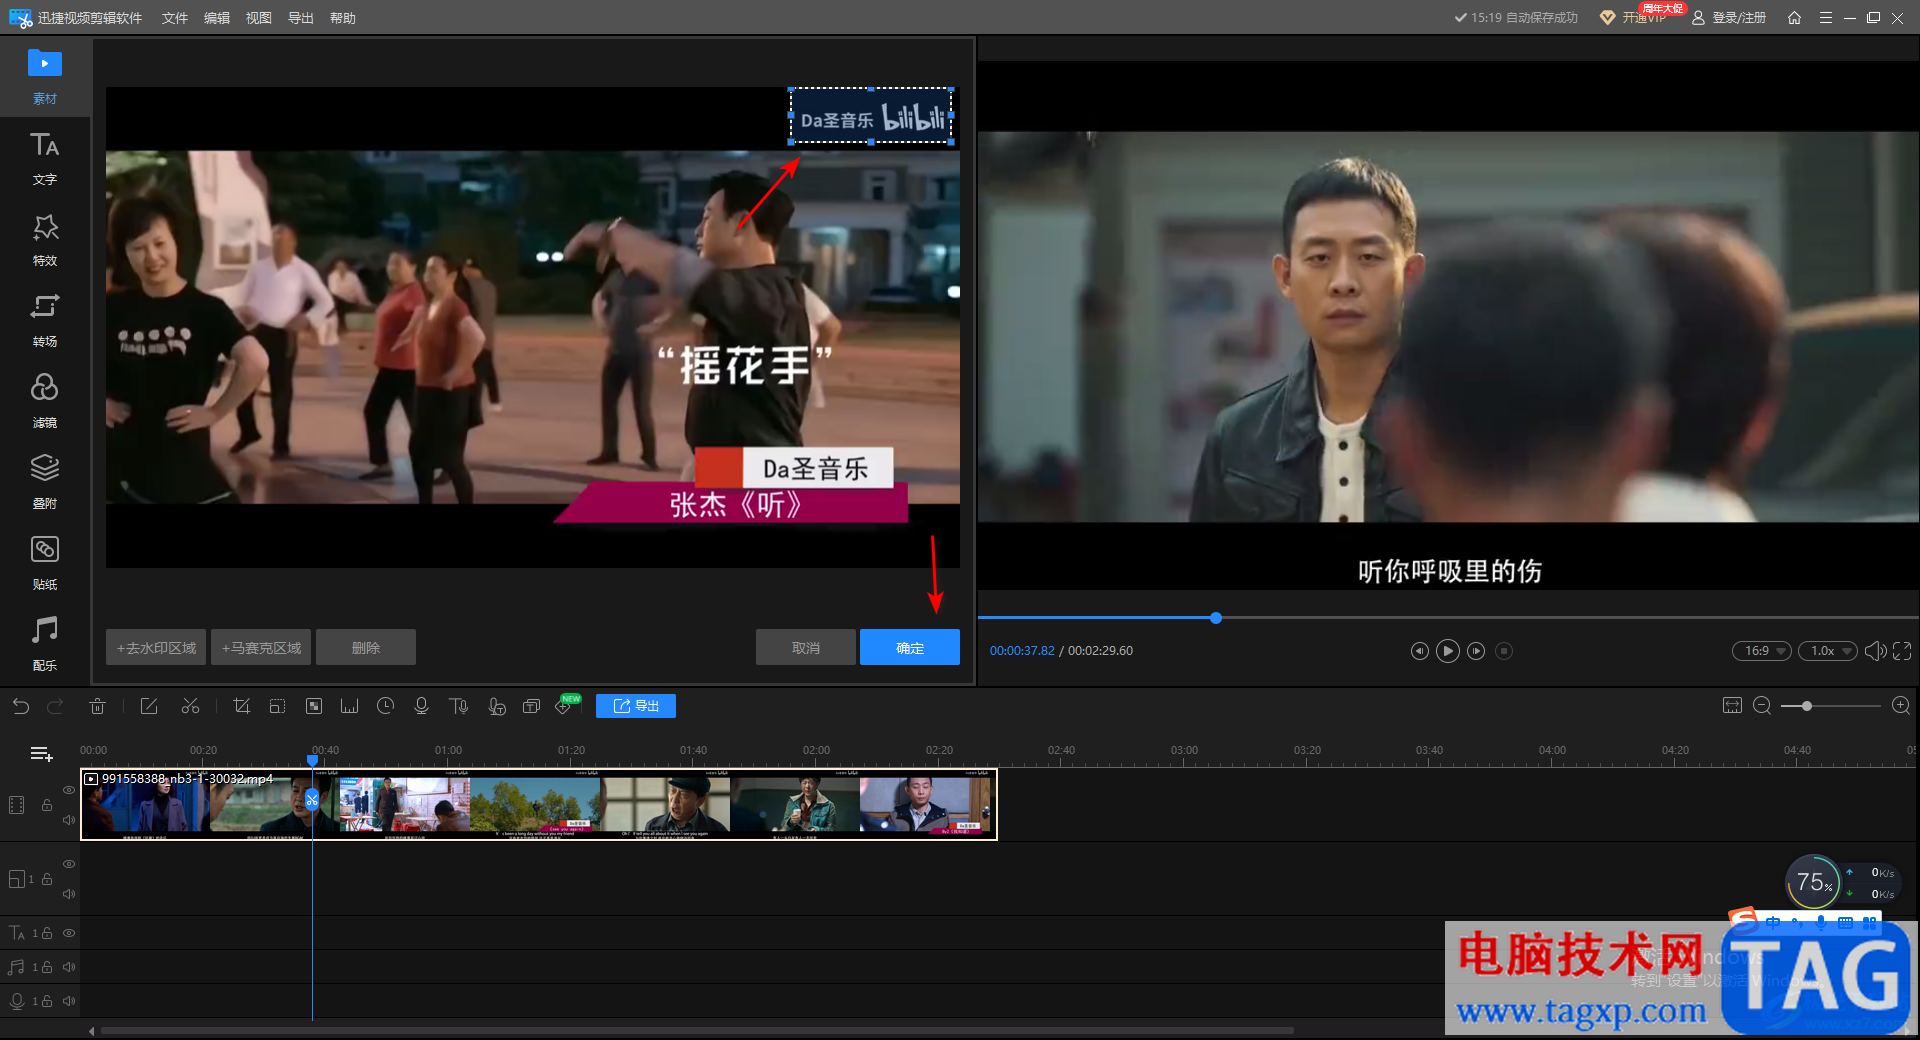Split clip with scissors tool

[x=190, y=706]
